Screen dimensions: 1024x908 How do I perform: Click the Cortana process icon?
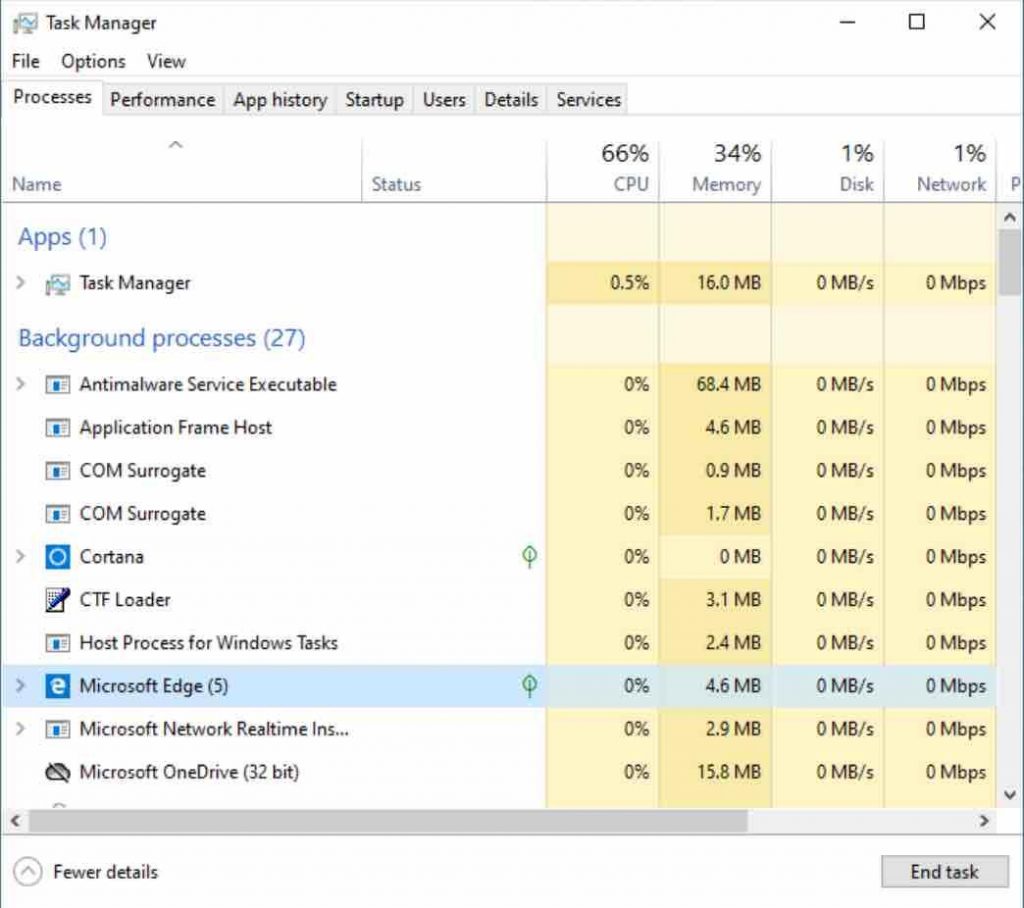(58, 556)
